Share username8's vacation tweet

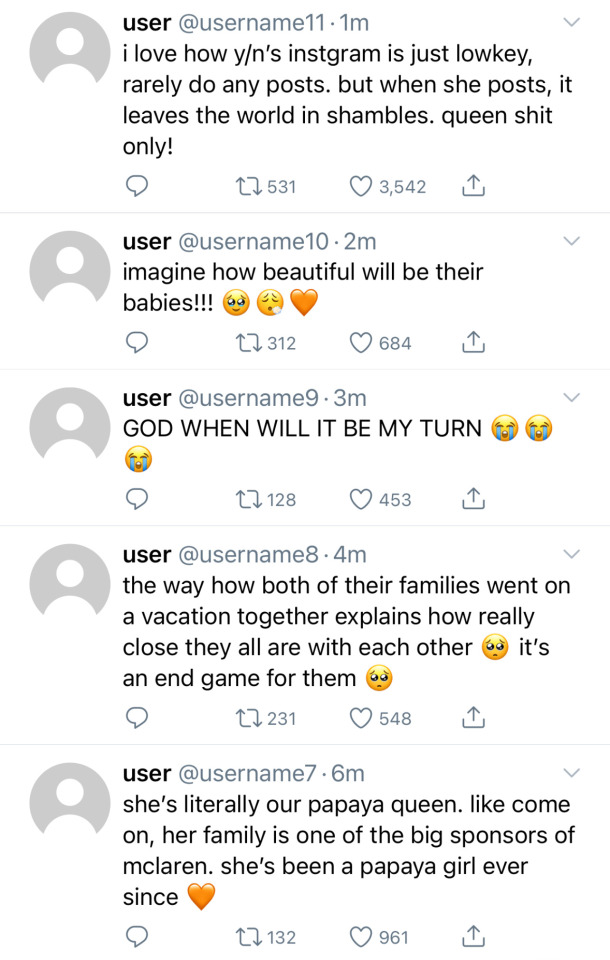(474, 718)
